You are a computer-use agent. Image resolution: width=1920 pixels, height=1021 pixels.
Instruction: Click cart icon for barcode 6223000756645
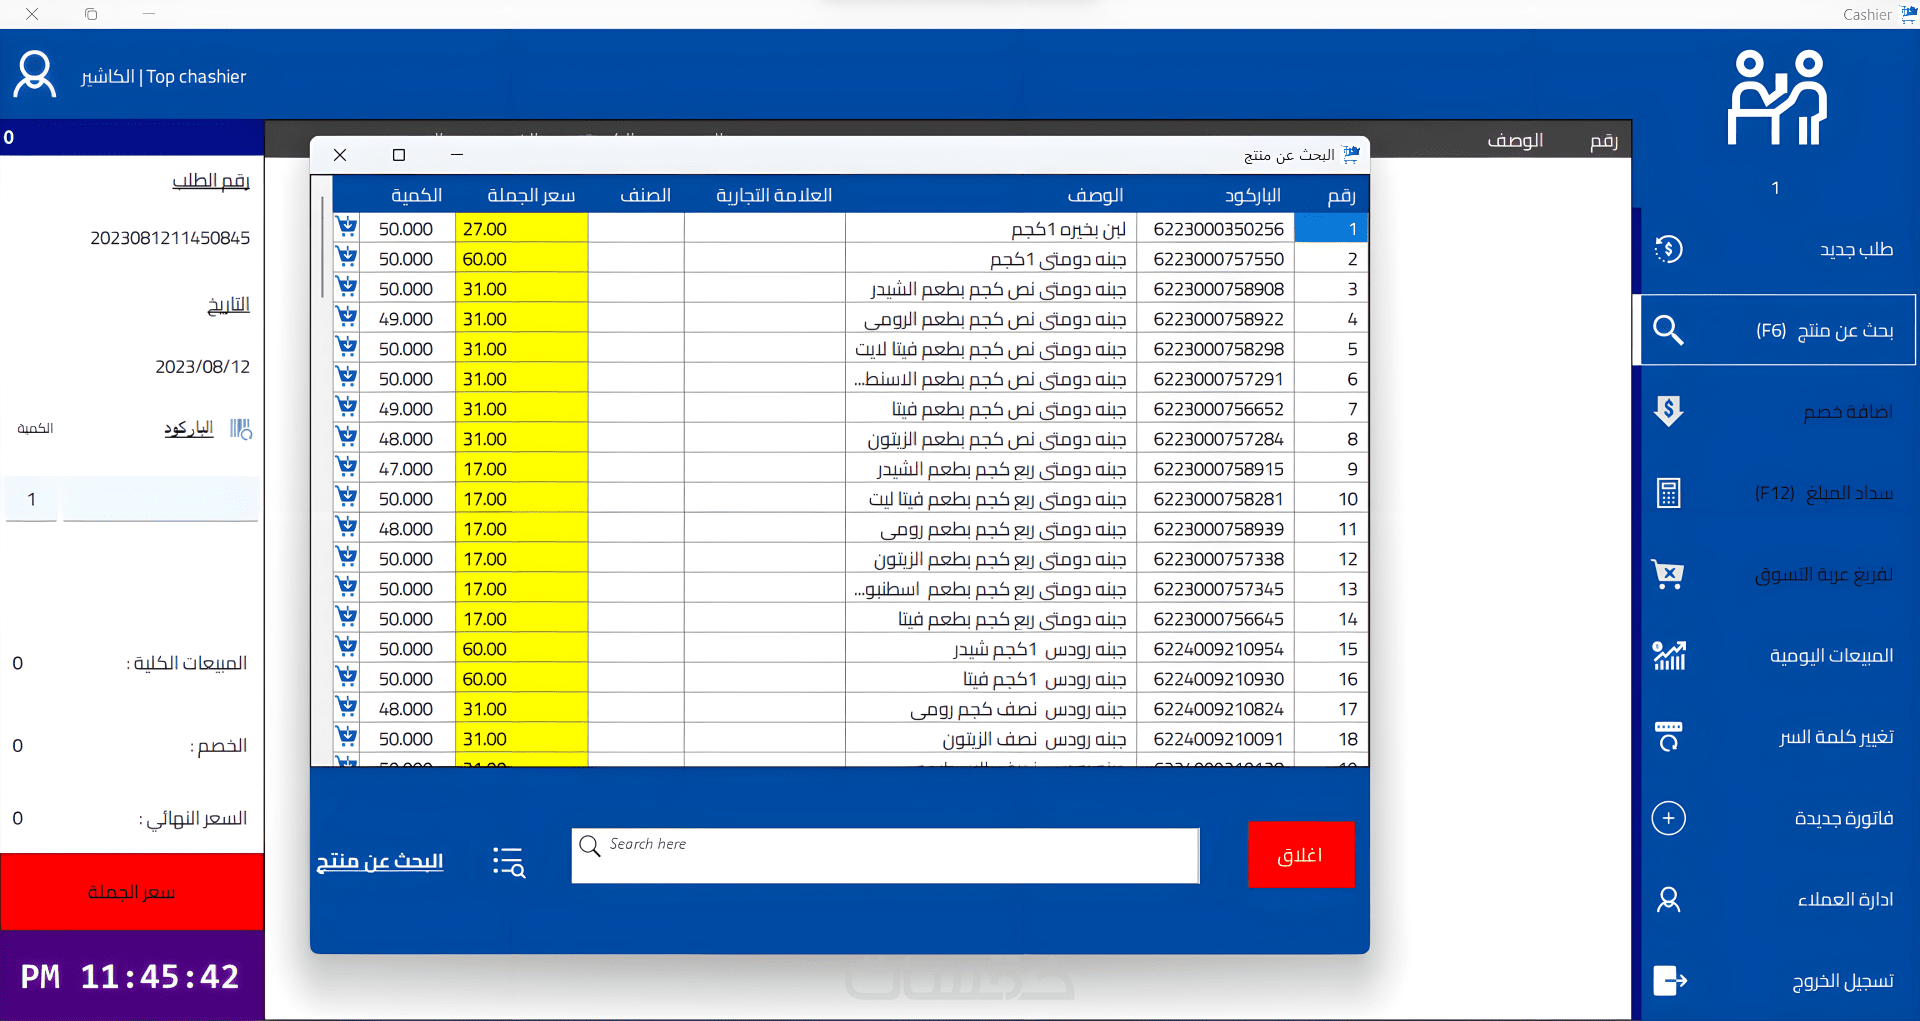tap(347, 618)
